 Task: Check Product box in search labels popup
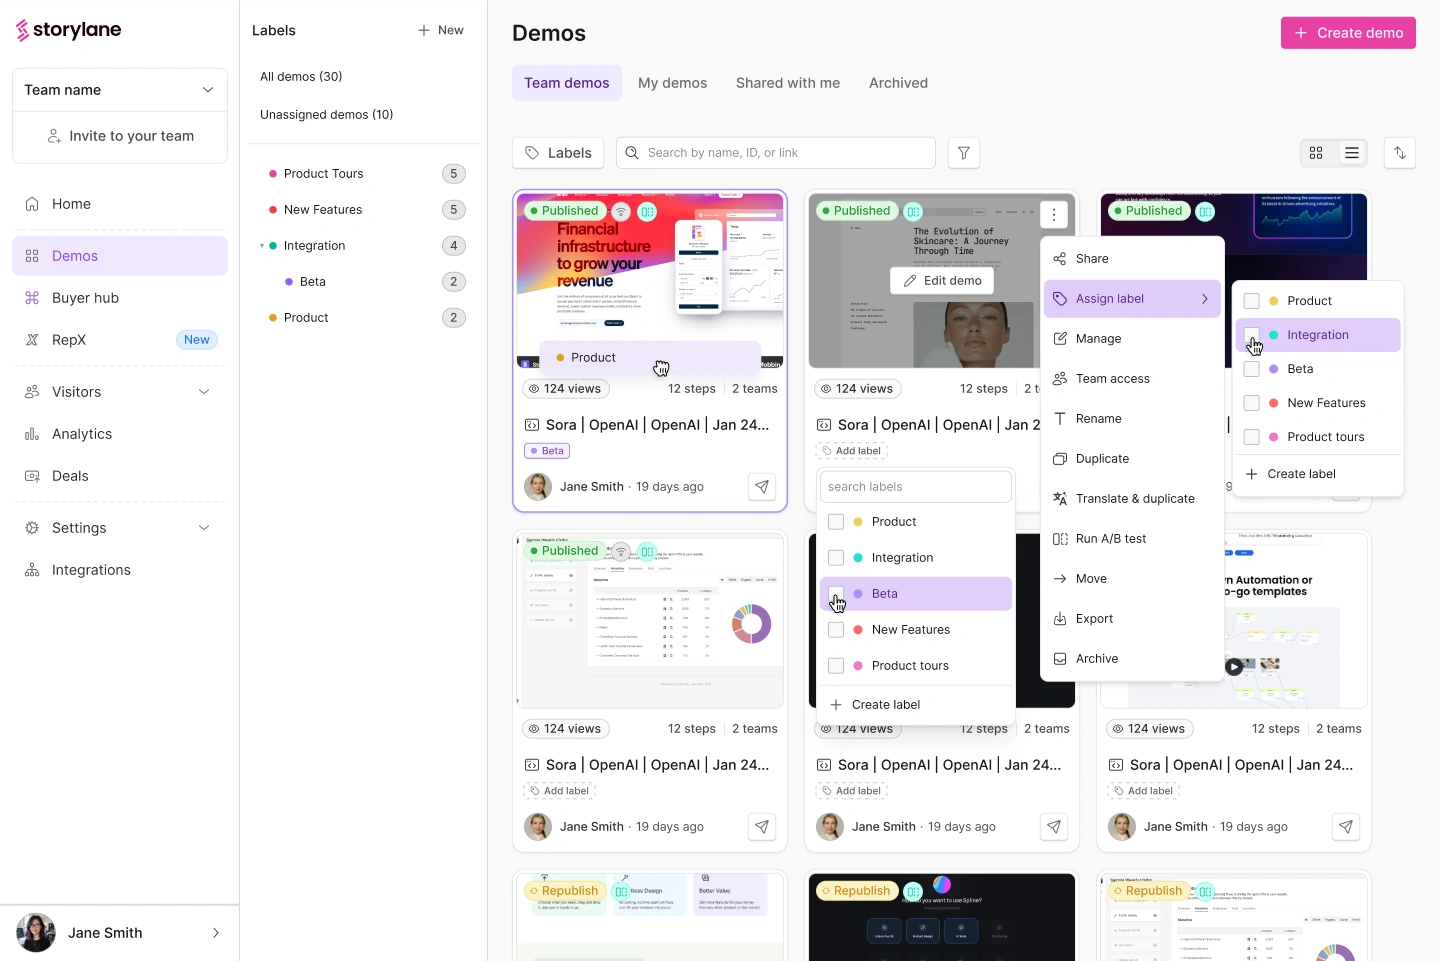pyautogui.click(x=836, y=522)
